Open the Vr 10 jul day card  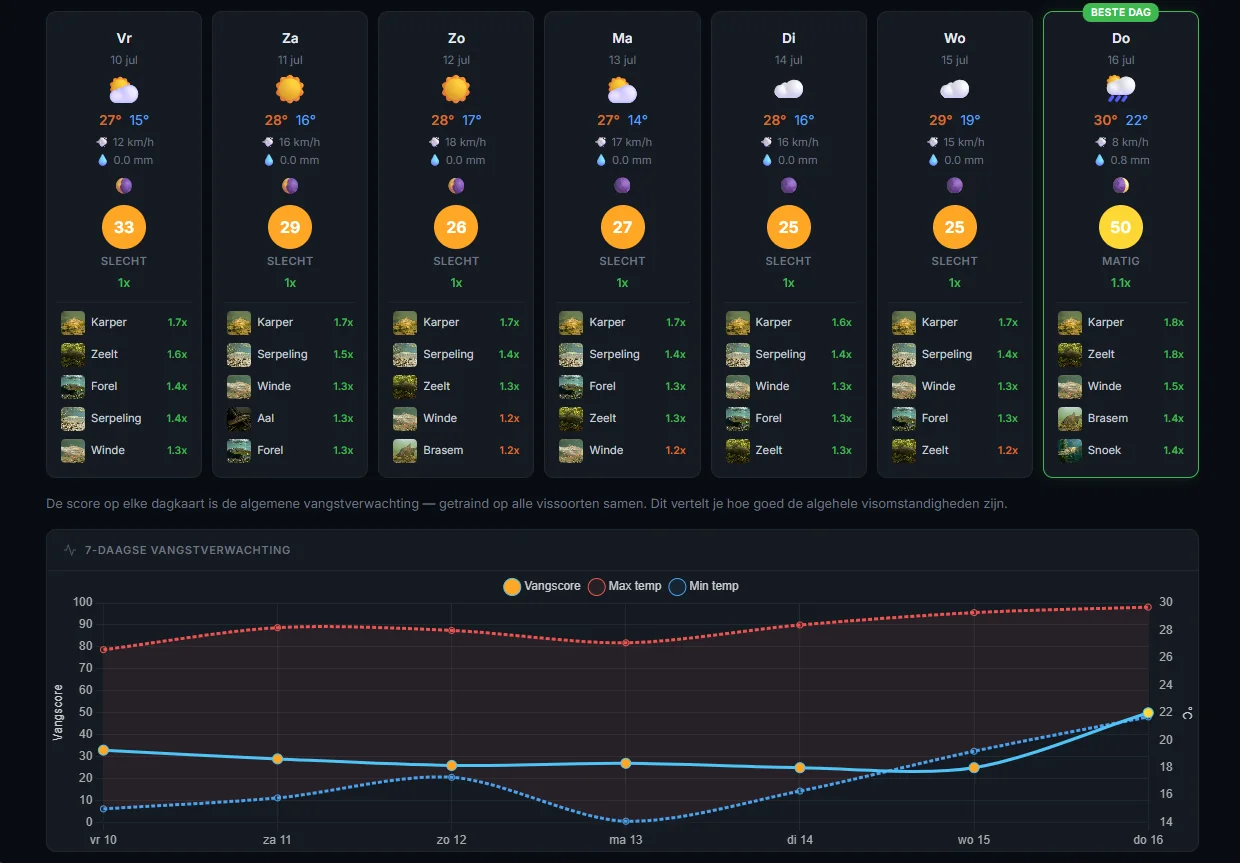(124, 244)
